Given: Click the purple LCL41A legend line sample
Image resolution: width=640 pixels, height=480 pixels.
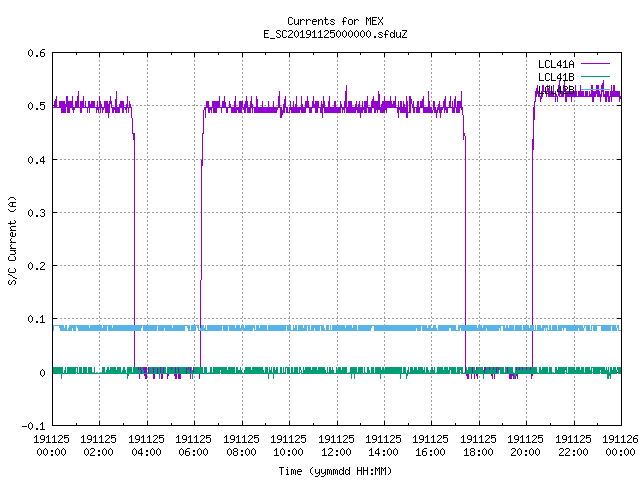Looking at the screenshot, I should [x=595, y=64].
